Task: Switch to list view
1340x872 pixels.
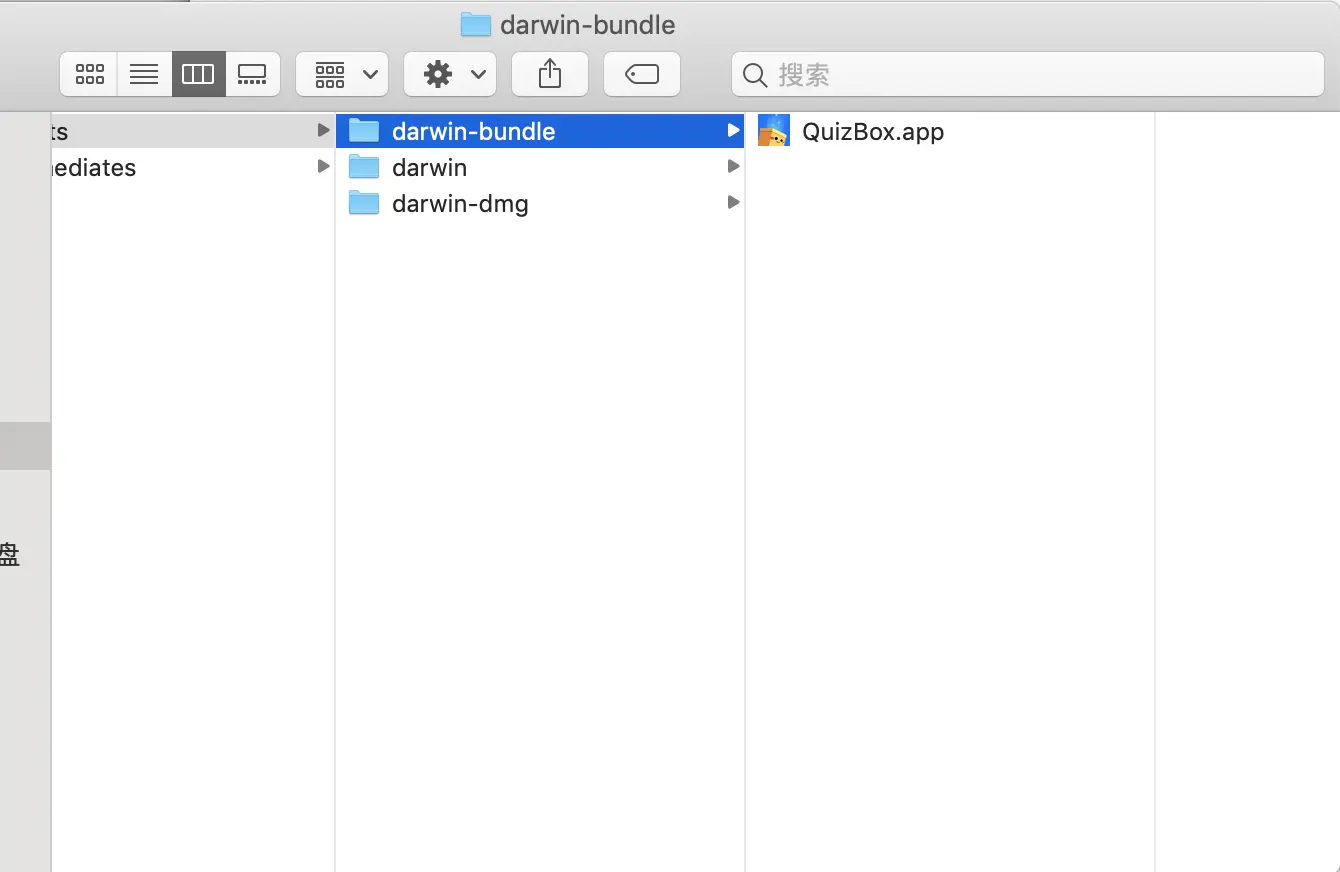Action: [x=144, y=74]
